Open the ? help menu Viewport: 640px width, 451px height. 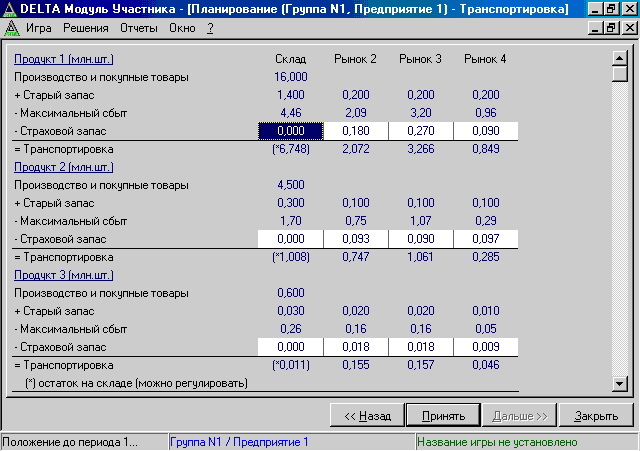210,28
